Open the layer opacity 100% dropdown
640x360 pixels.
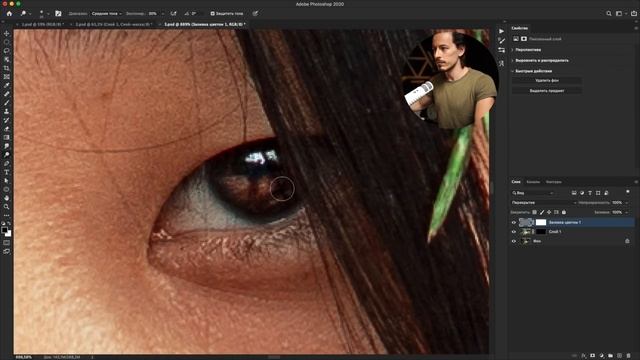point(627,202)
